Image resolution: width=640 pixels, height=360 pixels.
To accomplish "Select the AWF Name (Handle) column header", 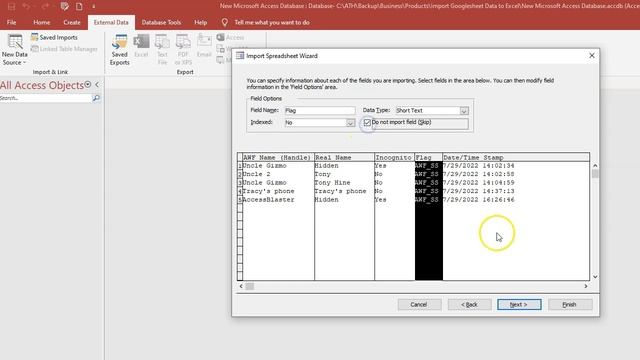I will (278, 158).
